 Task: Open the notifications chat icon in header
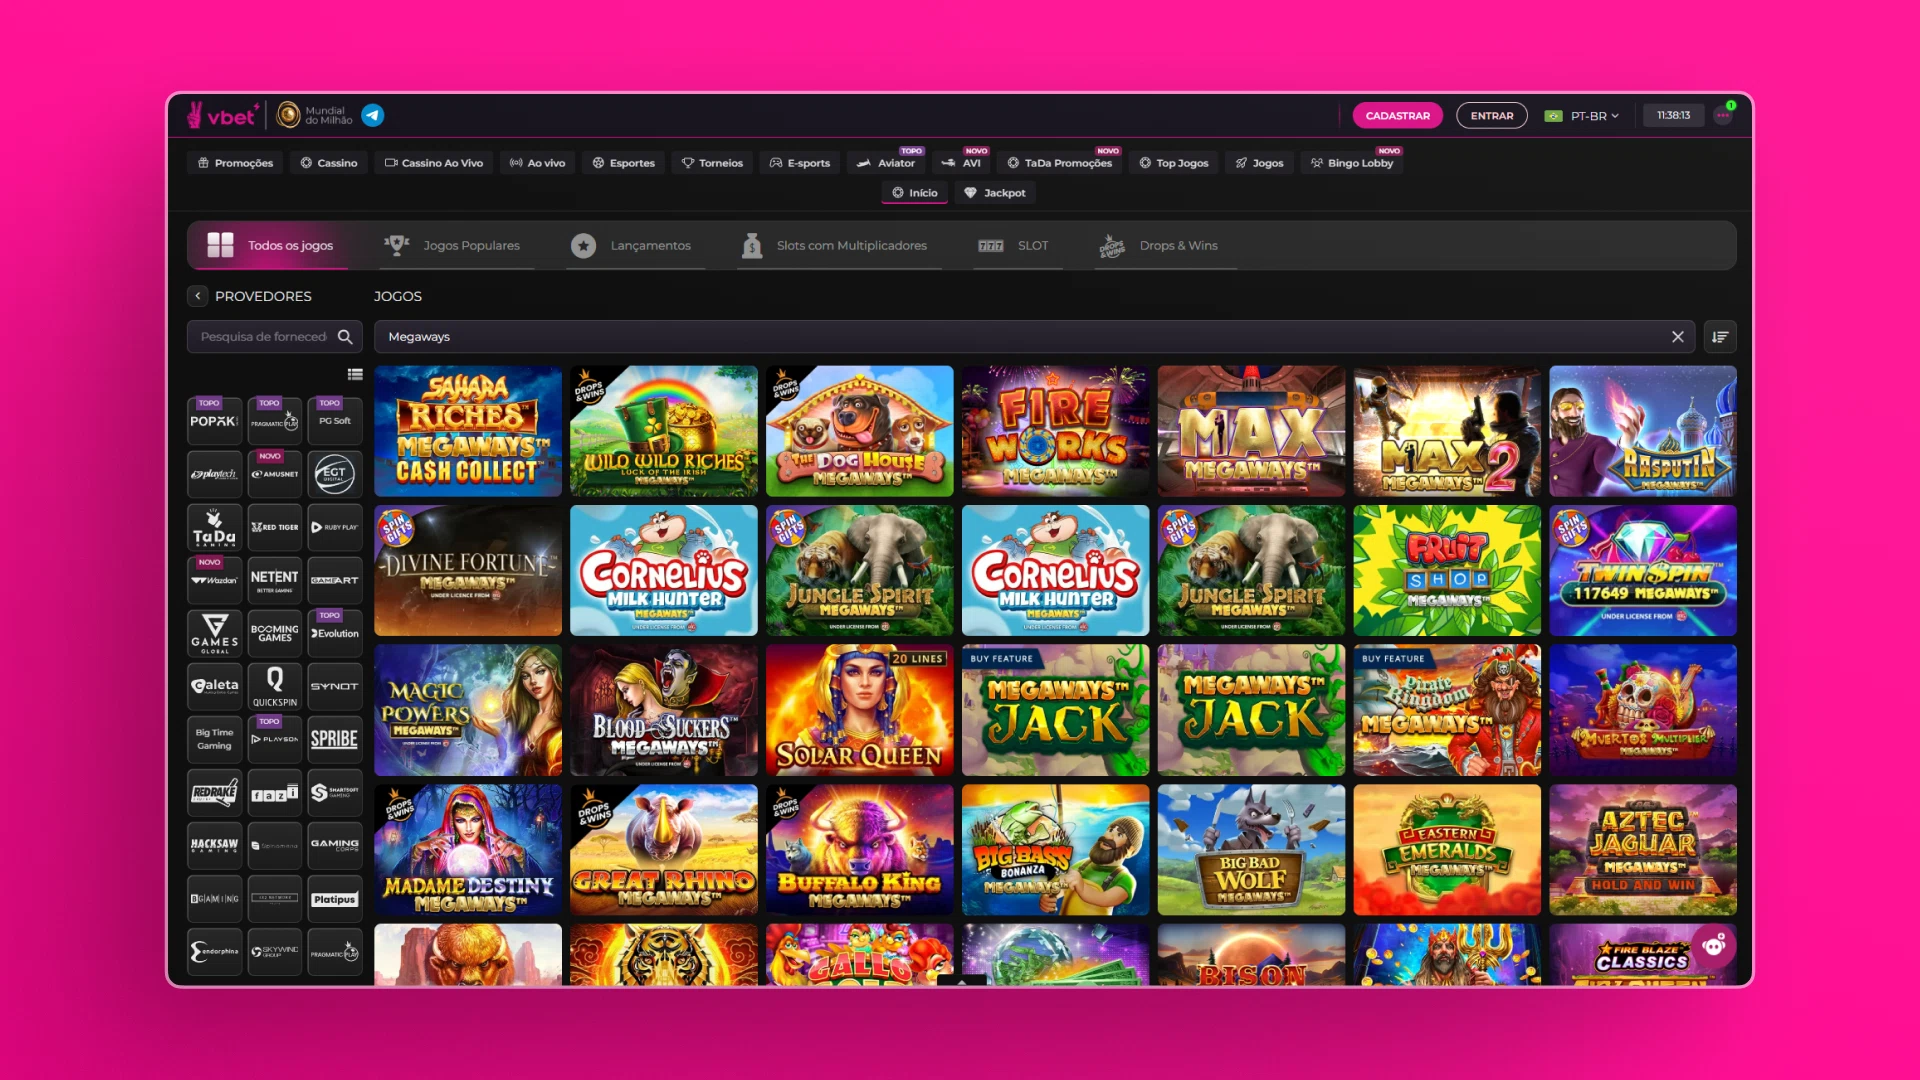point(1723,115)
